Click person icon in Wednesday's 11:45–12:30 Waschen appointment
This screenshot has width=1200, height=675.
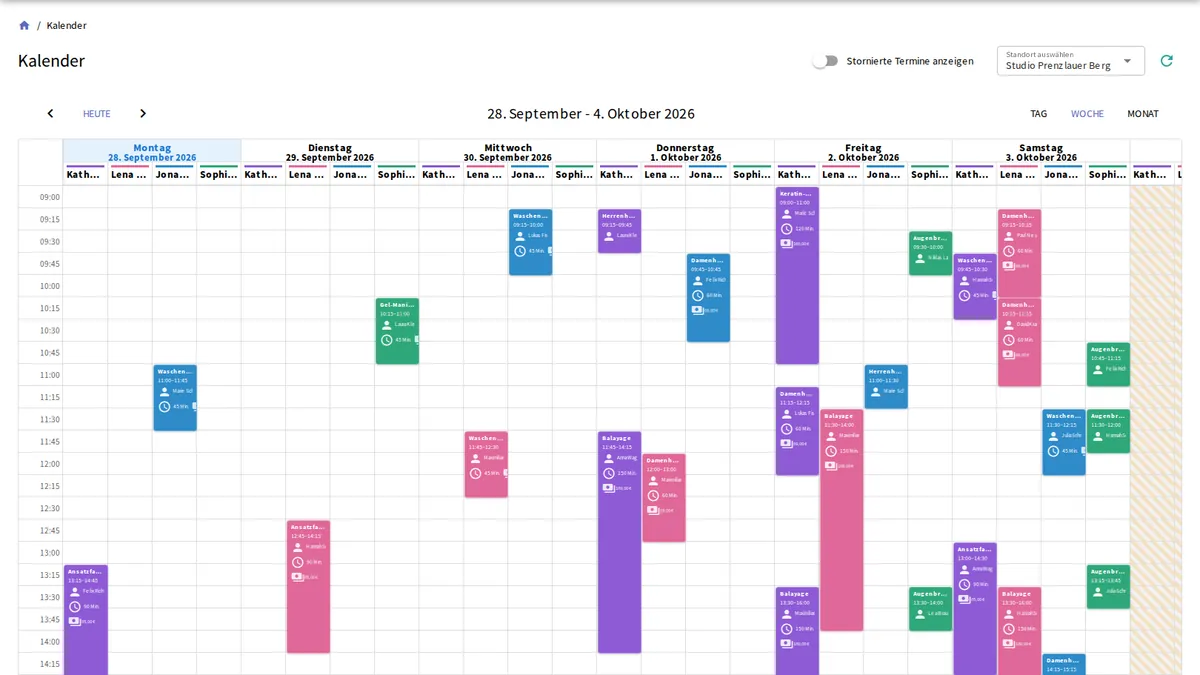tap(476, 458)
